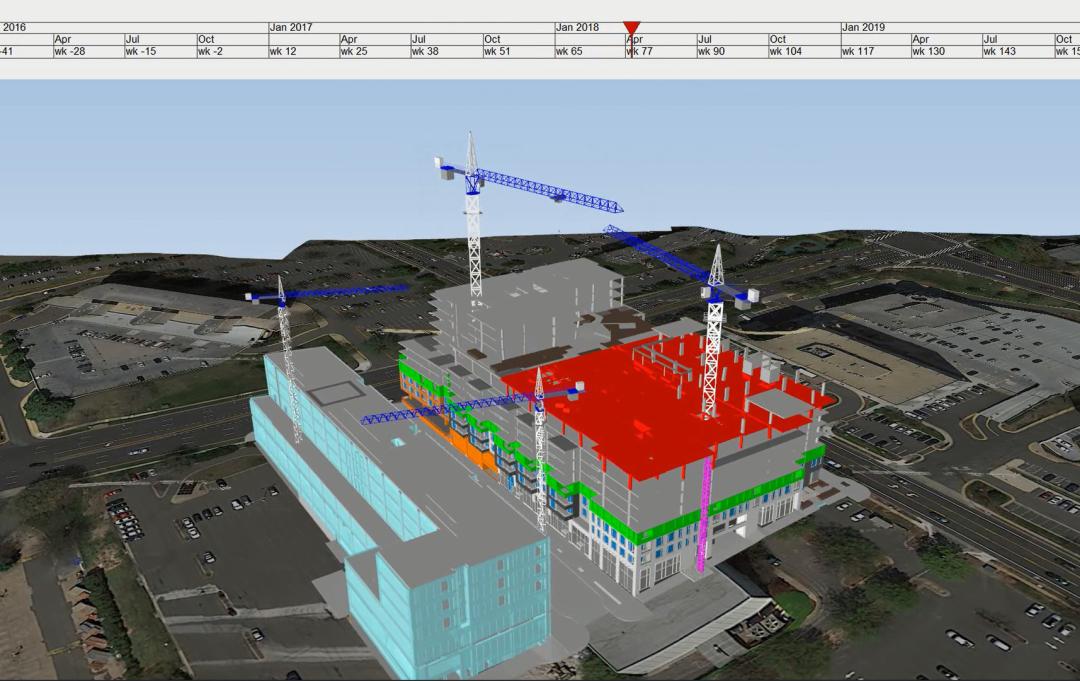Select Jan 2017 on the timeline header

click(291, 27)
